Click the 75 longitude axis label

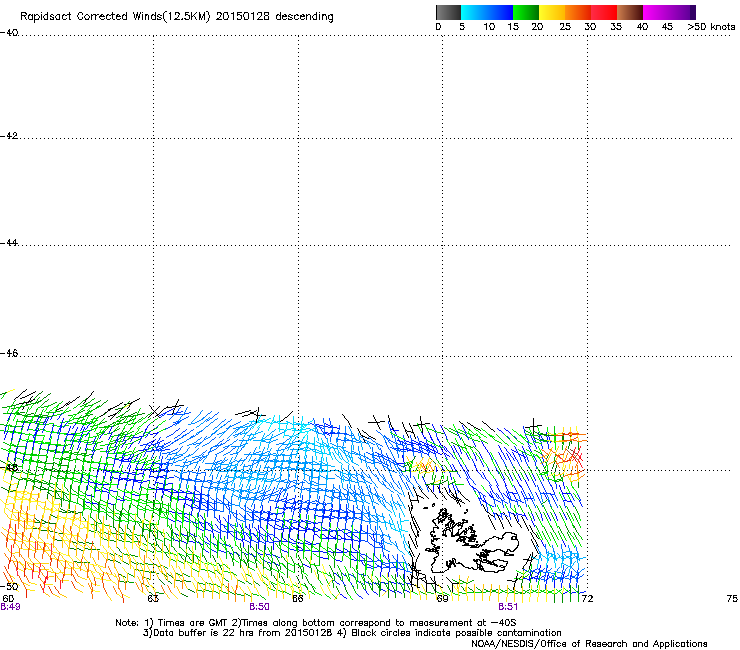point(732,599)
